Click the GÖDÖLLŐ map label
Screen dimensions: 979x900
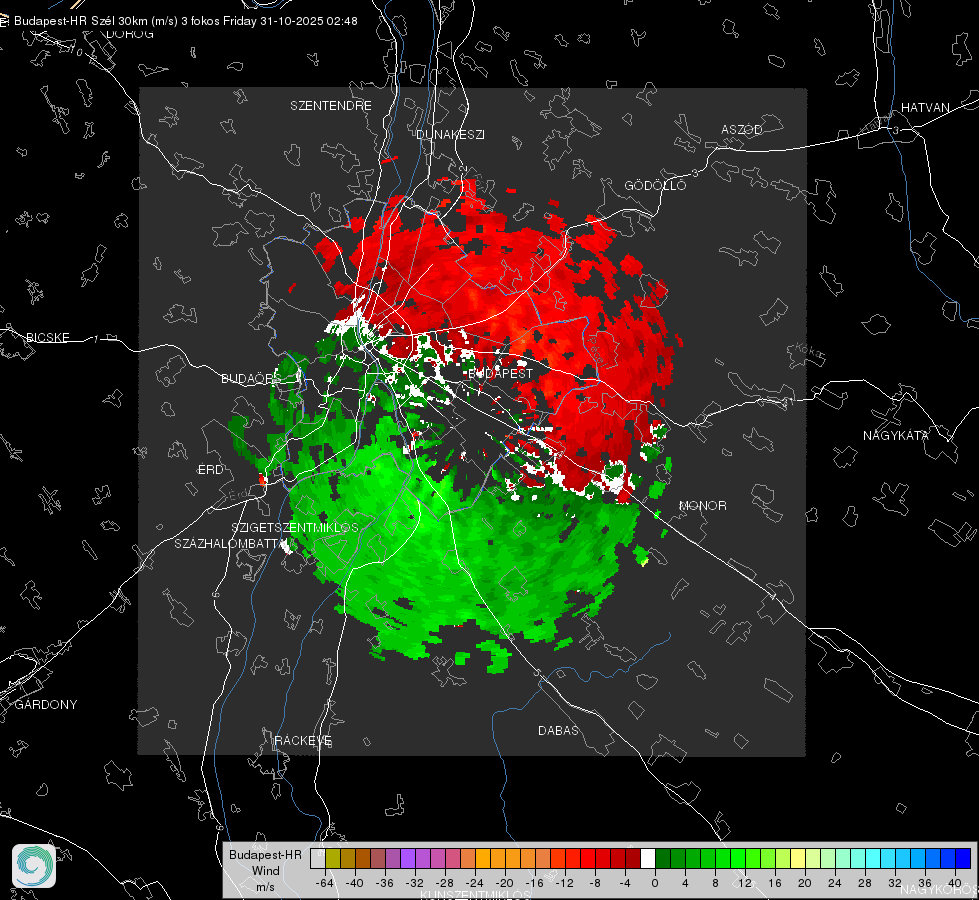tap(655, 185)
